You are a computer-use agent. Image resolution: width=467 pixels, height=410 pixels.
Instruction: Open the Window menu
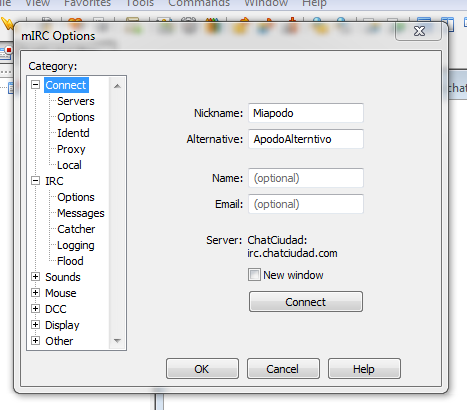coord(266,3)
